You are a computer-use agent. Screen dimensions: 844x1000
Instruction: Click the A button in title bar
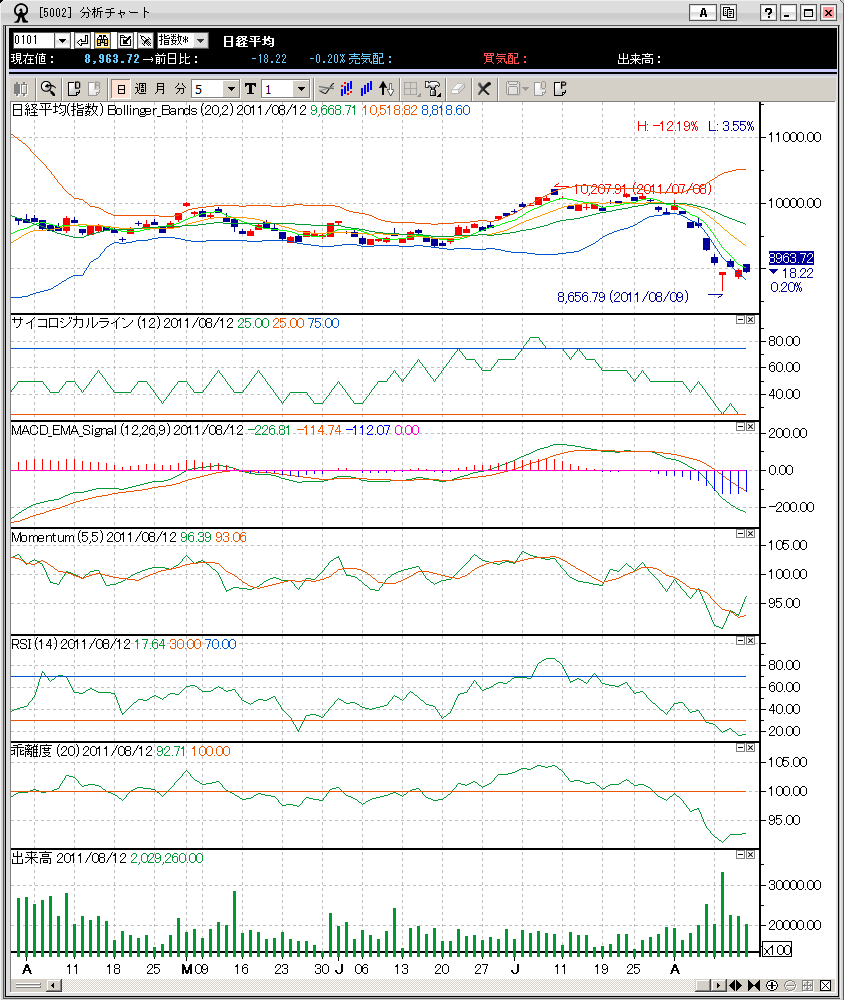click(x=703, y=12)
